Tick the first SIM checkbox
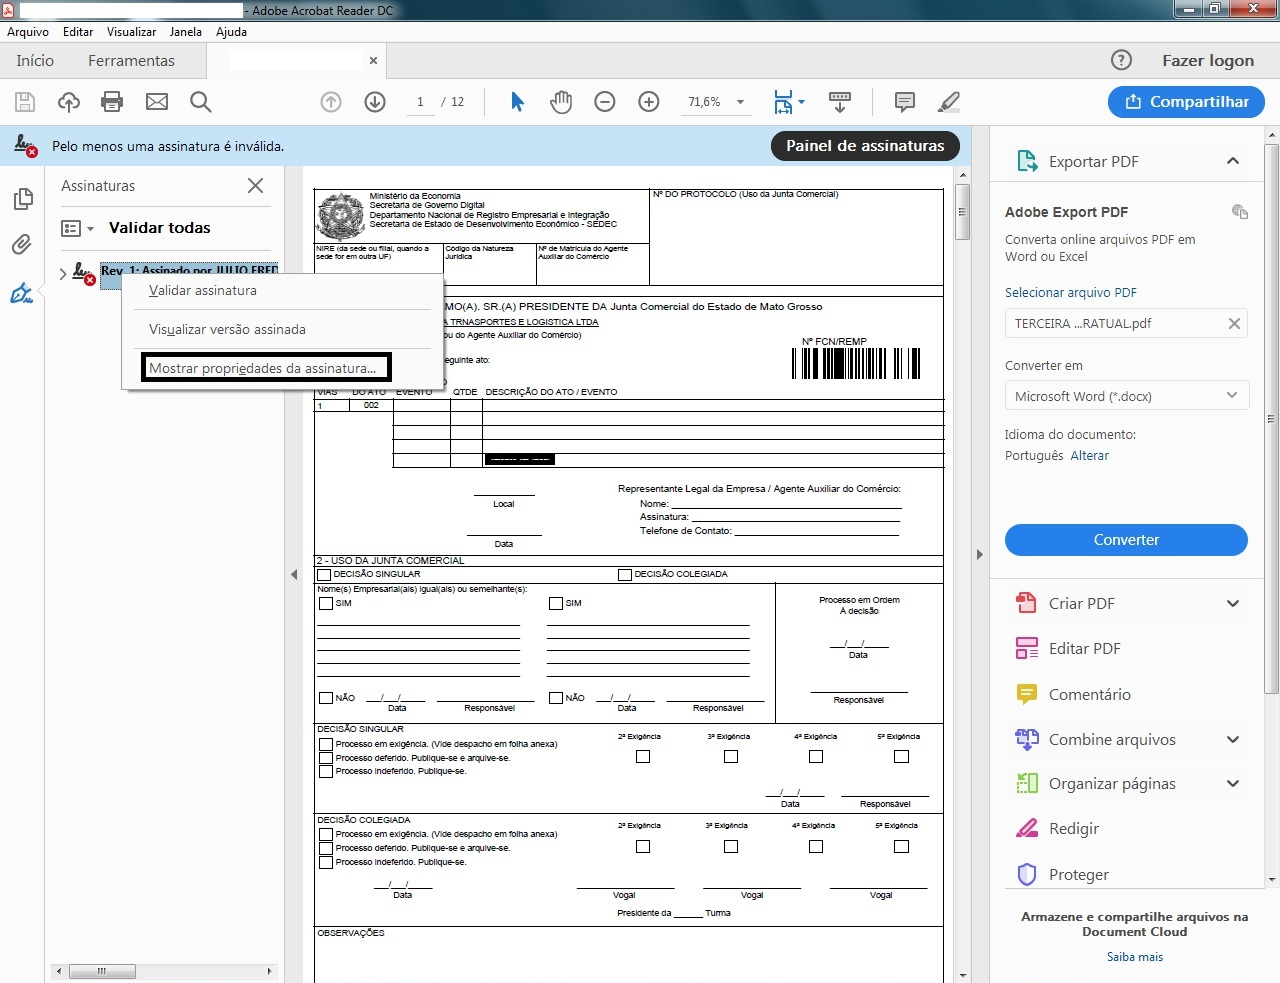Viewport: 1280px width, 983px height. 326,604
